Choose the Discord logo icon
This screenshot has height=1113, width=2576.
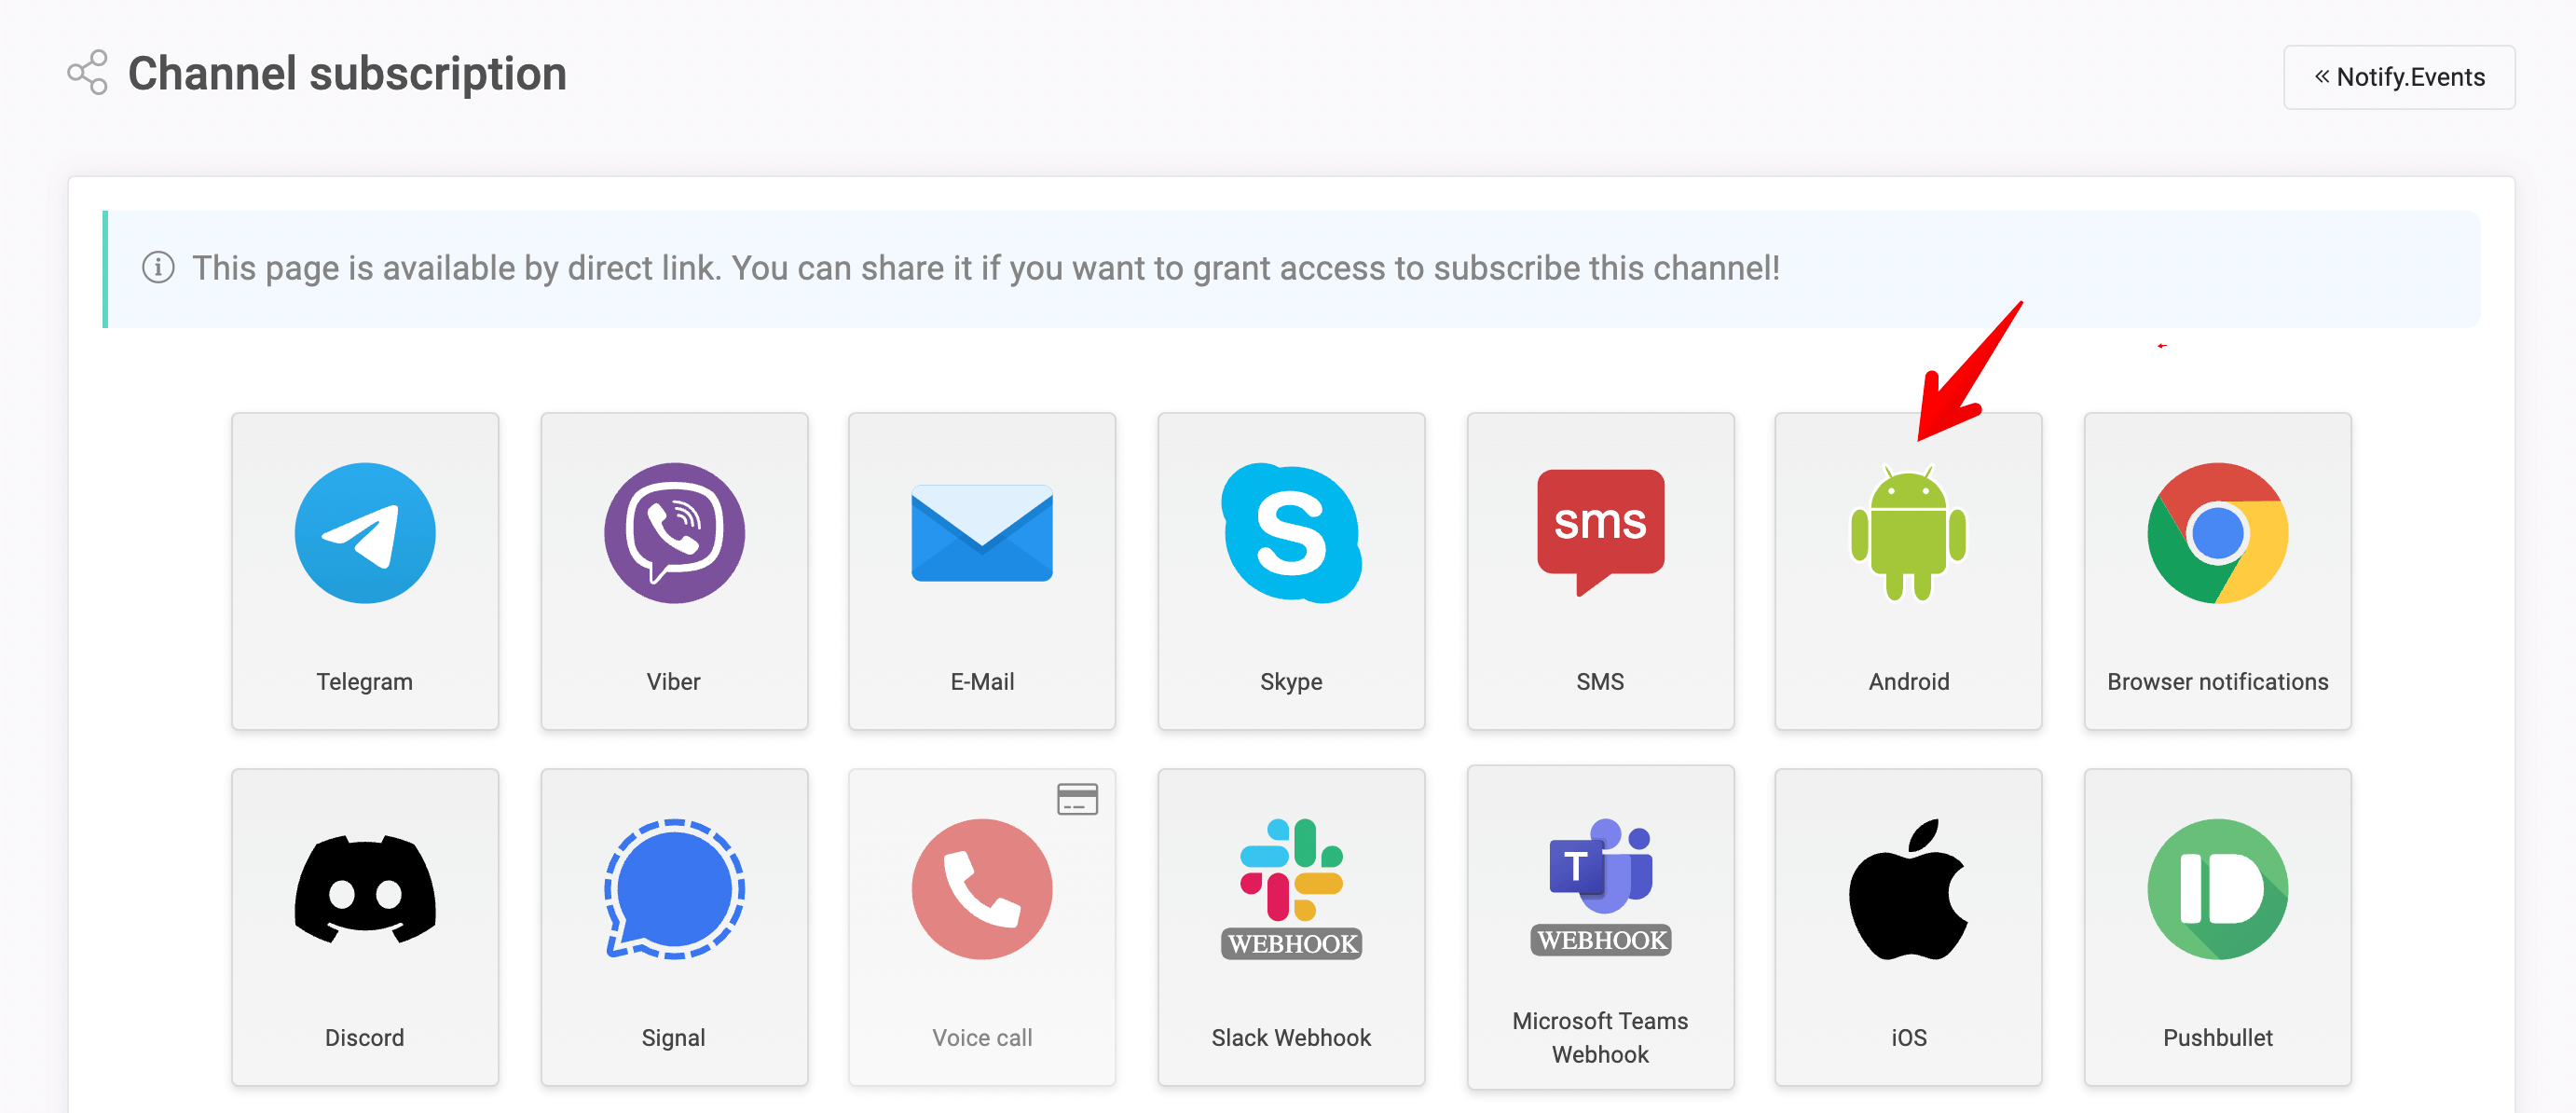365,889
